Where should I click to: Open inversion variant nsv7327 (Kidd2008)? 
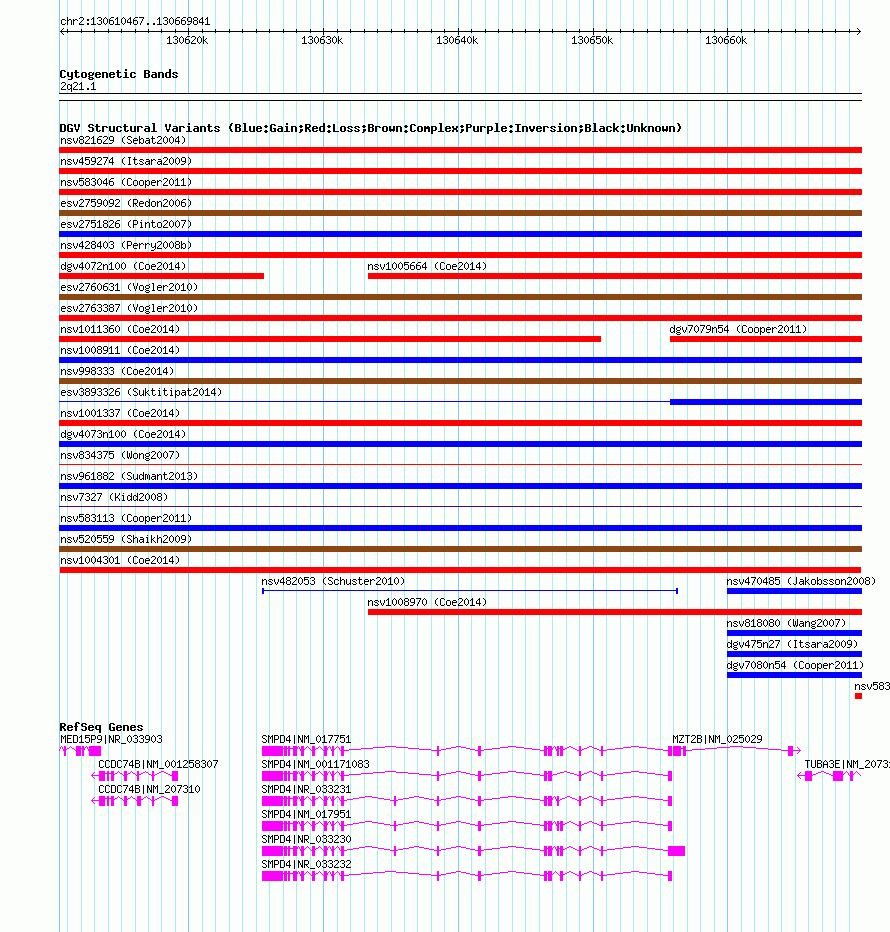461,507
